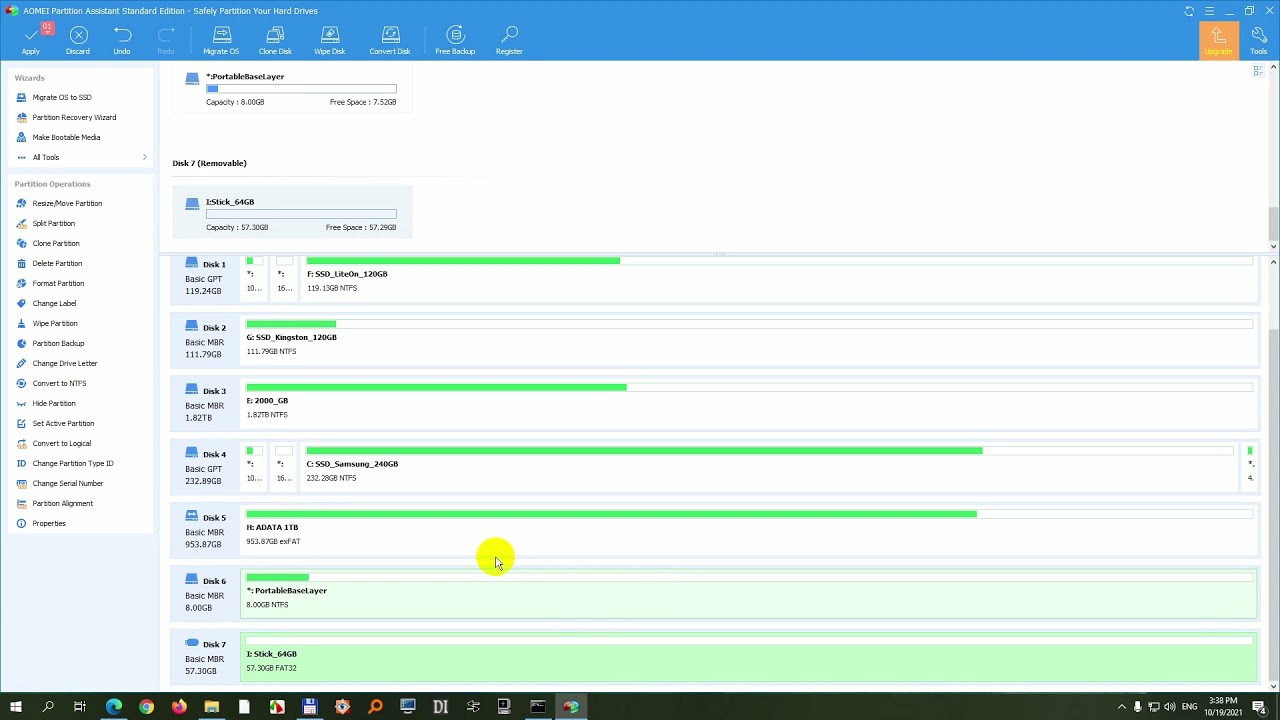The height and width of the screenshot is (720, 1280).
Task: Show hidden system tray icons
Action: [x=1120, y=707]
